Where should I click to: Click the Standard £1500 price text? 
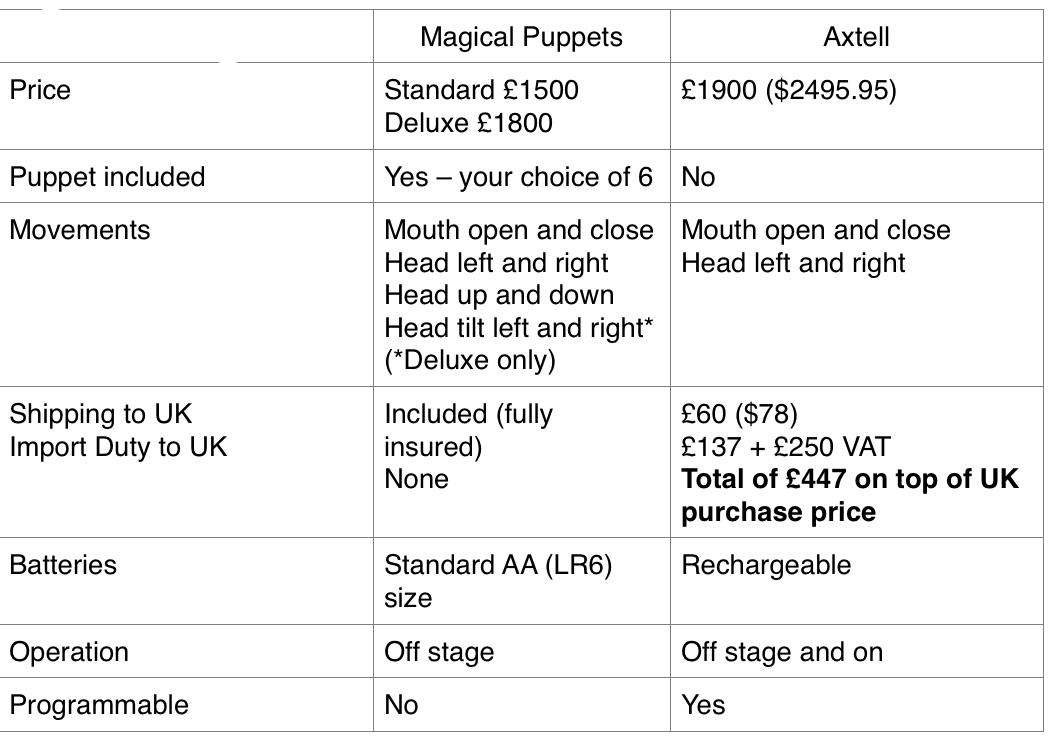(x=481, y=90)
